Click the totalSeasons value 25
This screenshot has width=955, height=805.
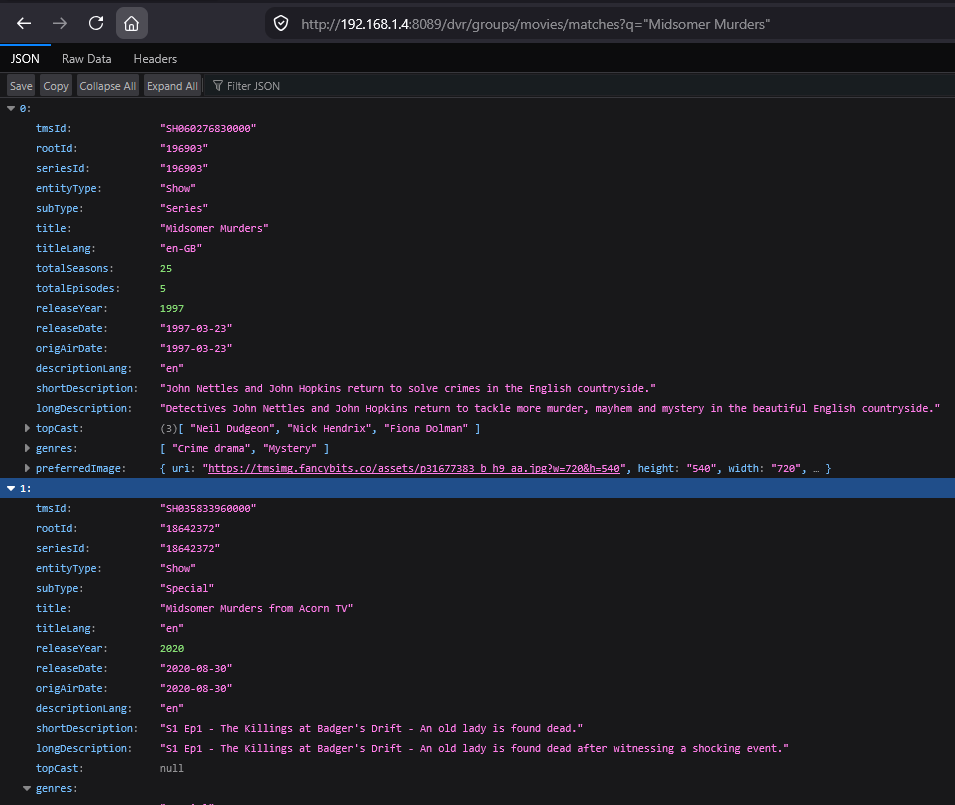click(x=166, y=269)
